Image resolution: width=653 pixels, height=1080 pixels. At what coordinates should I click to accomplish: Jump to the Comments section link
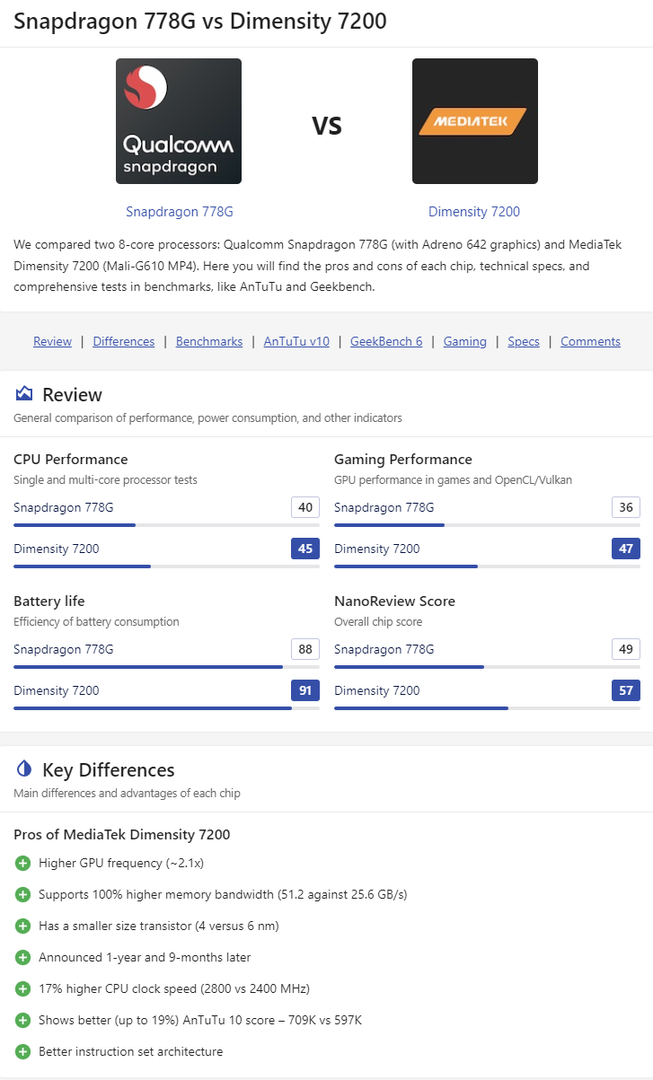(590, 342)
